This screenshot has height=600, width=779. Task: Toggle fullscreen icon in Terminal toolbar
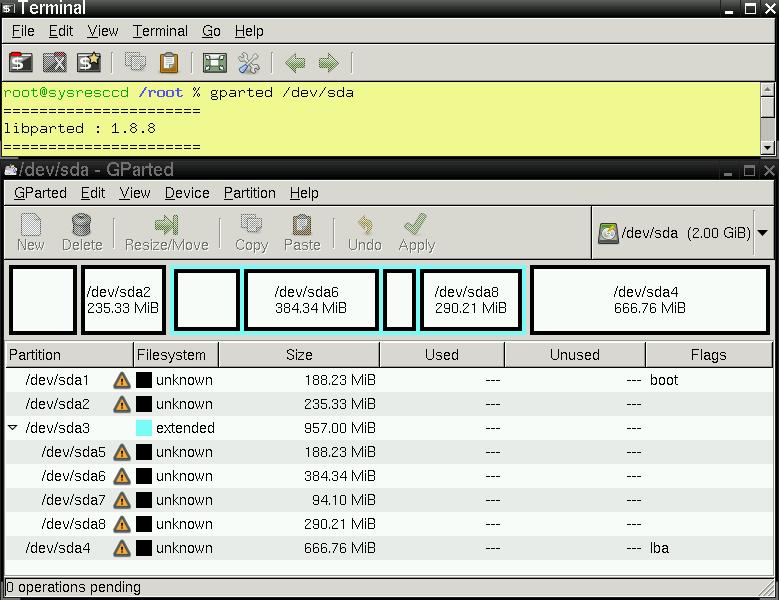[215, 63]
